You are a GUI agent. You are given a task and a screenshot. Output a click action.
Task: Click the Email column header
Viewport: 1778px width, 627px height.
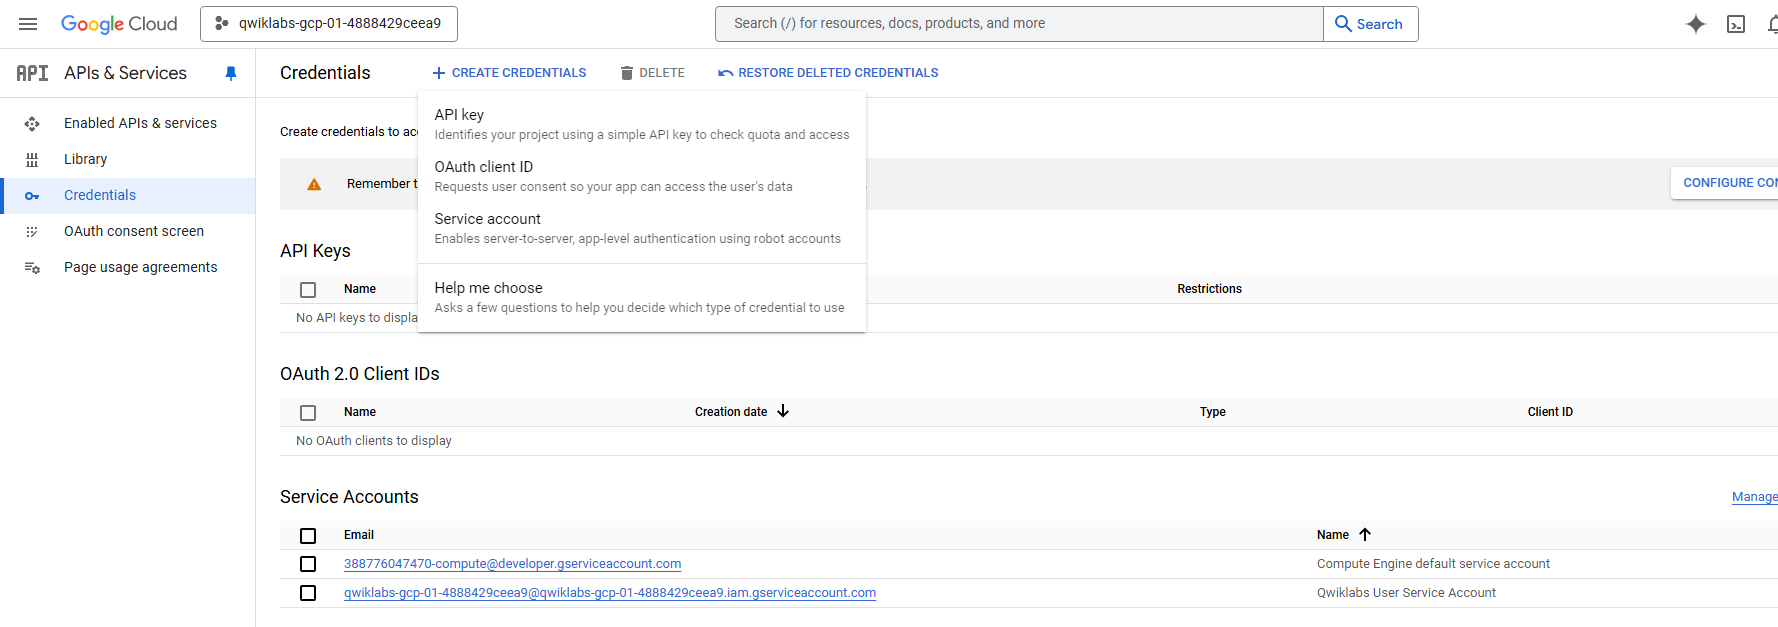[359, 535]
